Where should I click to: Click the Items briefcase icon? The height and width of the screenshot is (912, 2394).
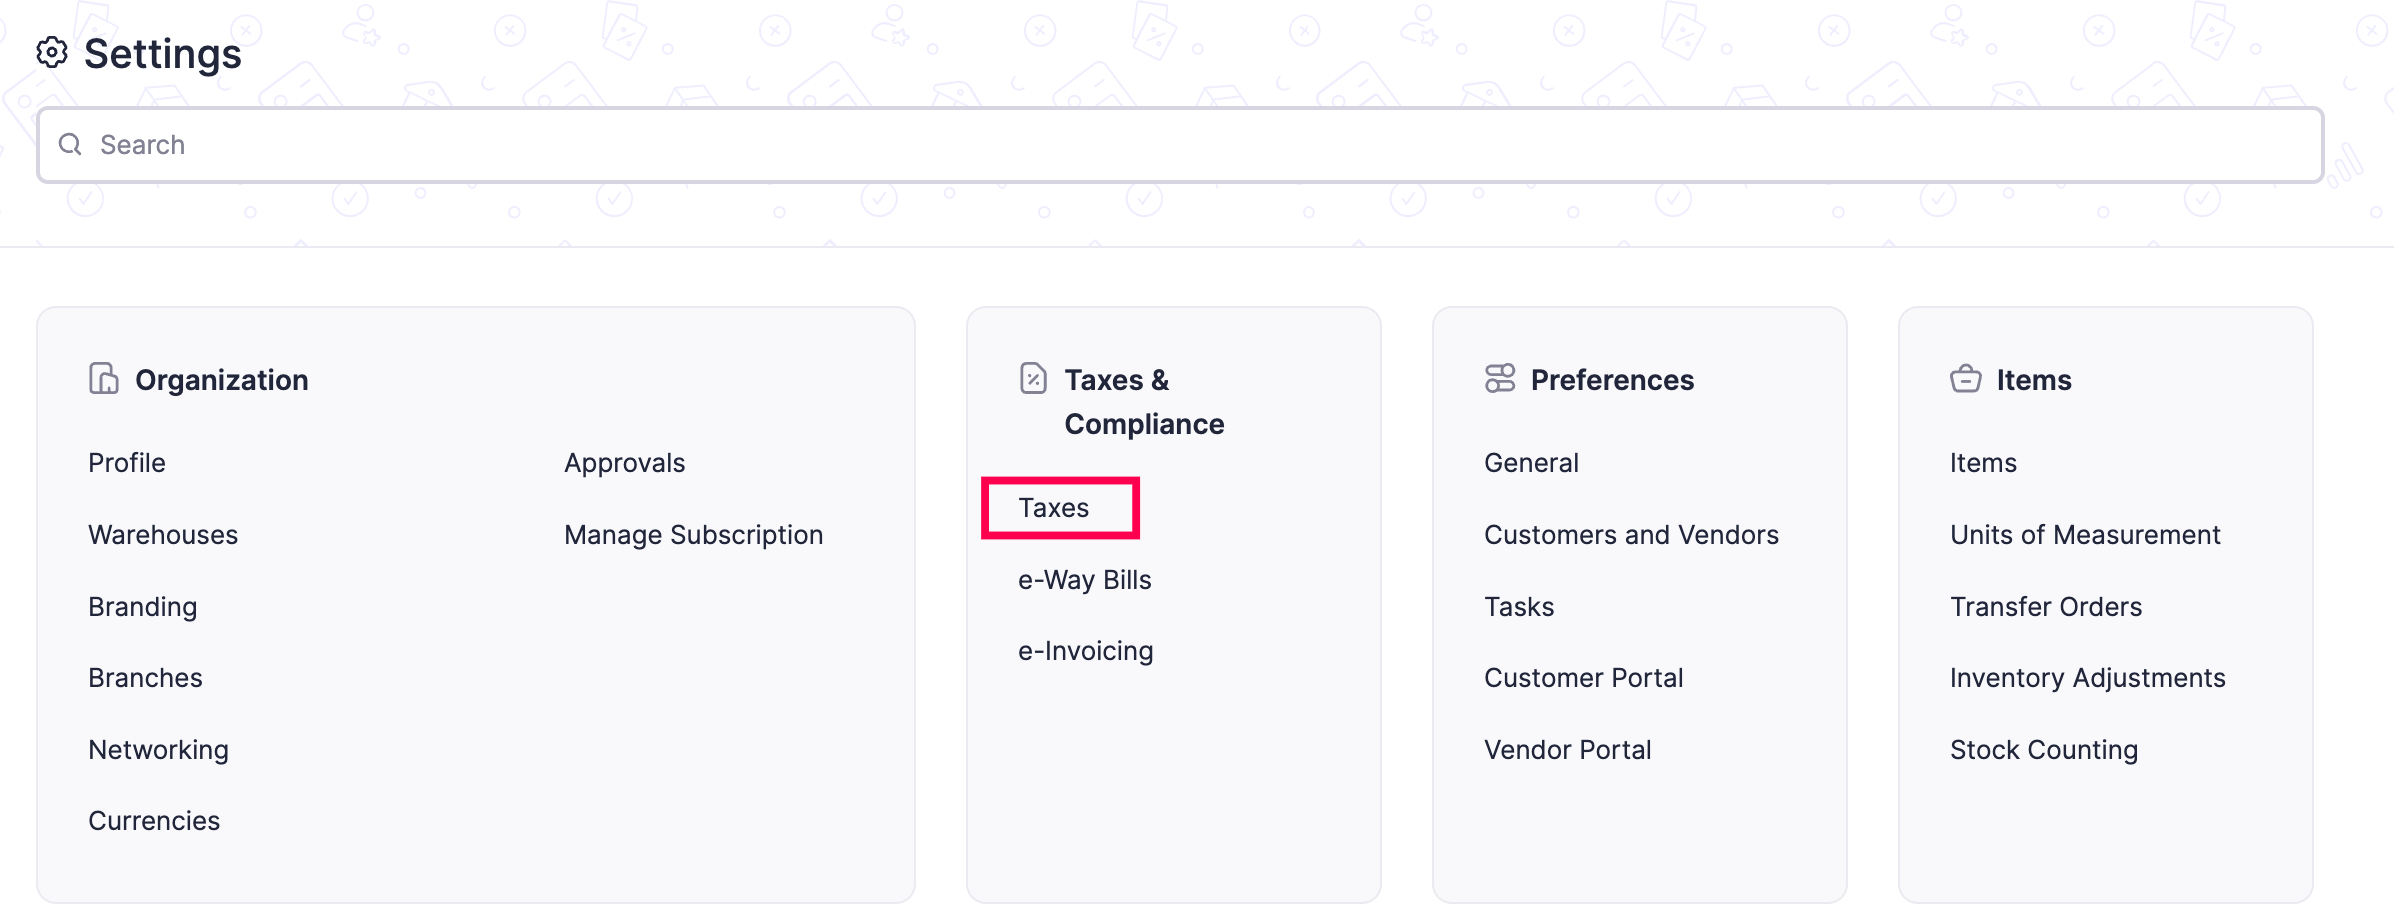tap(1964, 379)
